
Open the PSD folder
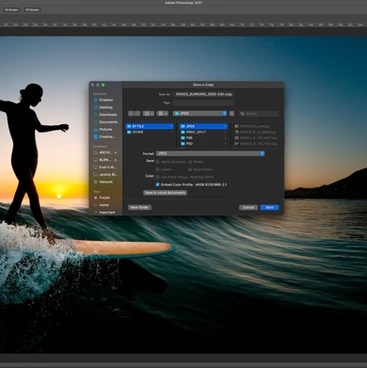(x=203, y=143)
